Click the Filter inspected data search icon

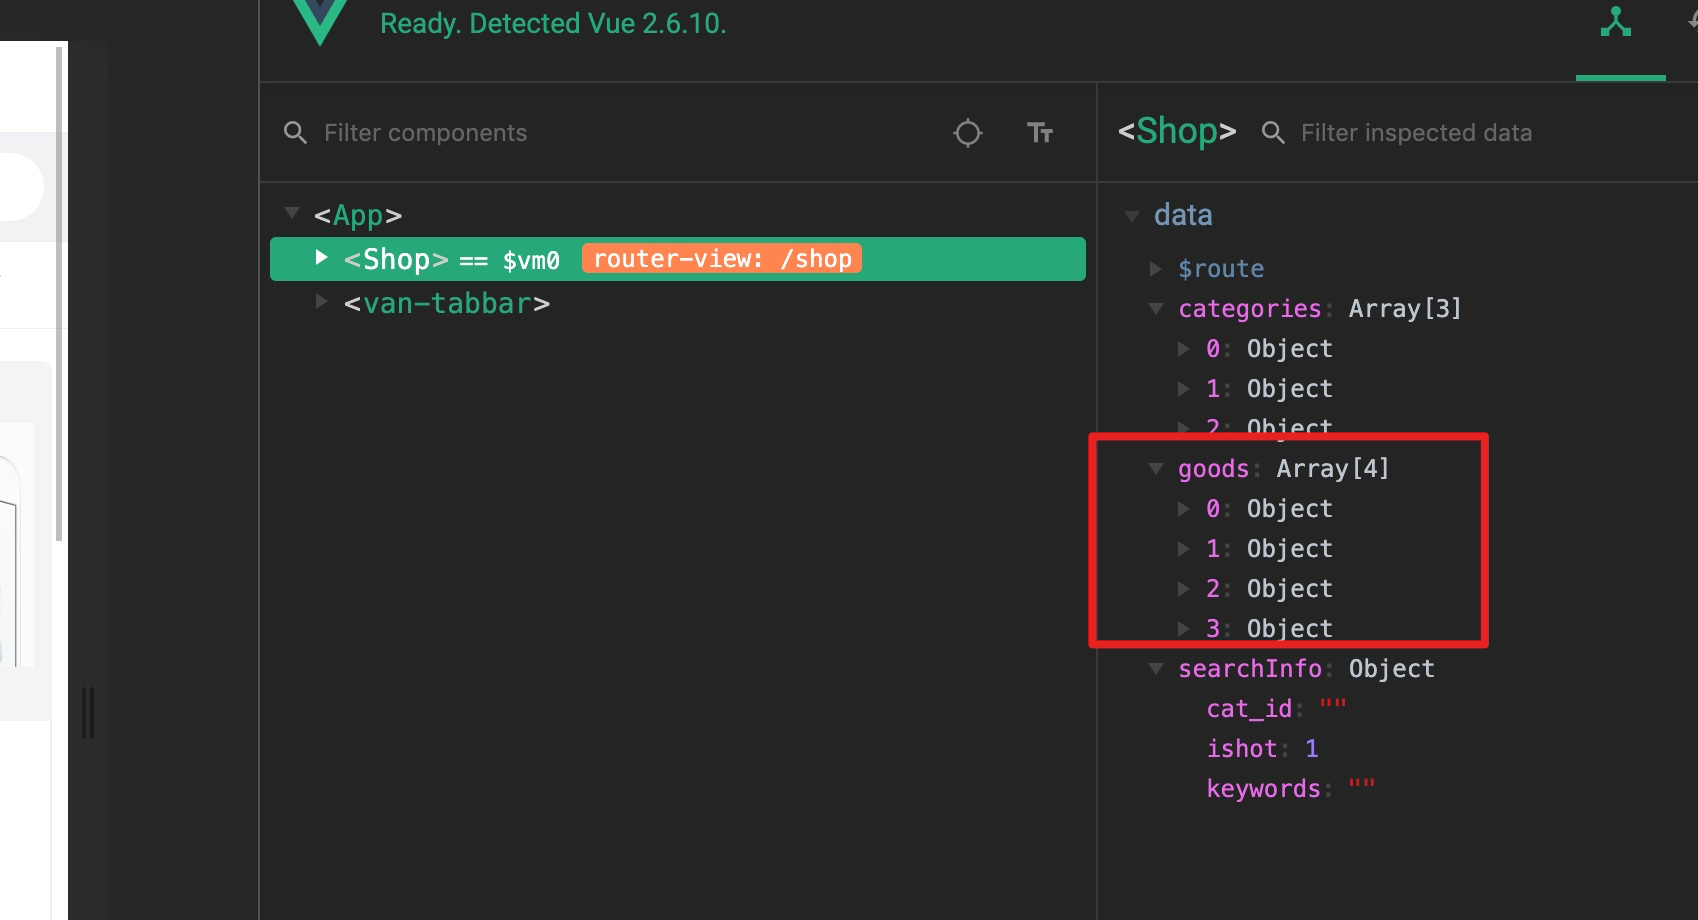coord(1273,133)
